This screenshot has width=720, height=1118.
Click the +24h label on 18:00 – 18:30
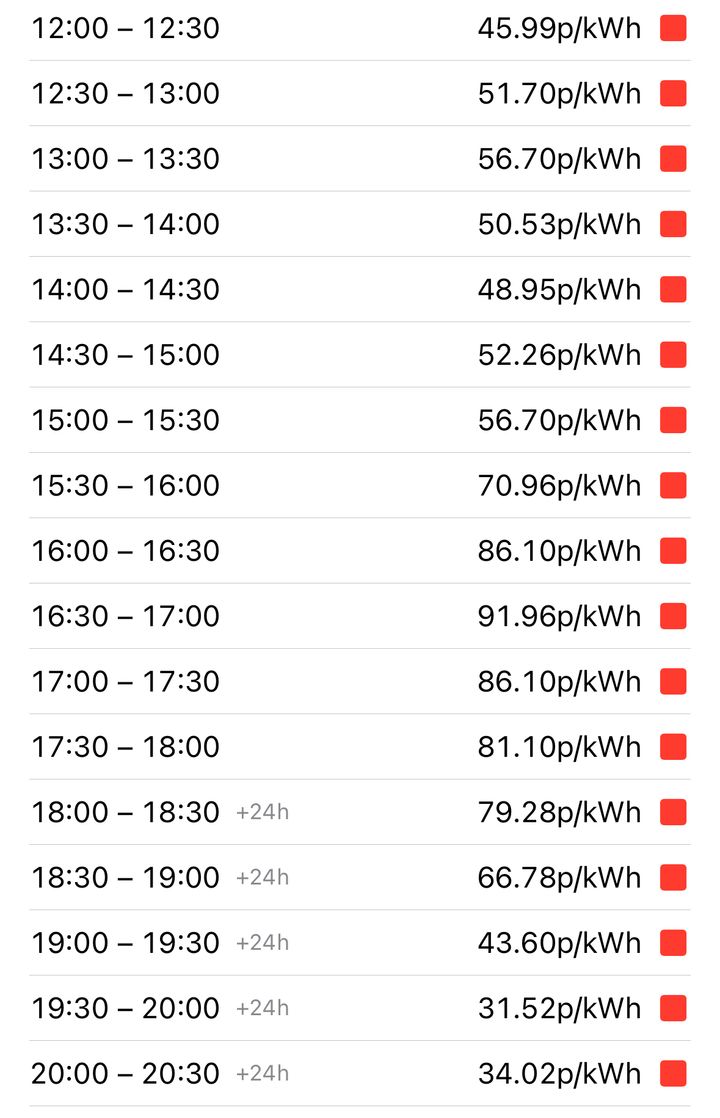pyautogui.click(x=262, y=812)
